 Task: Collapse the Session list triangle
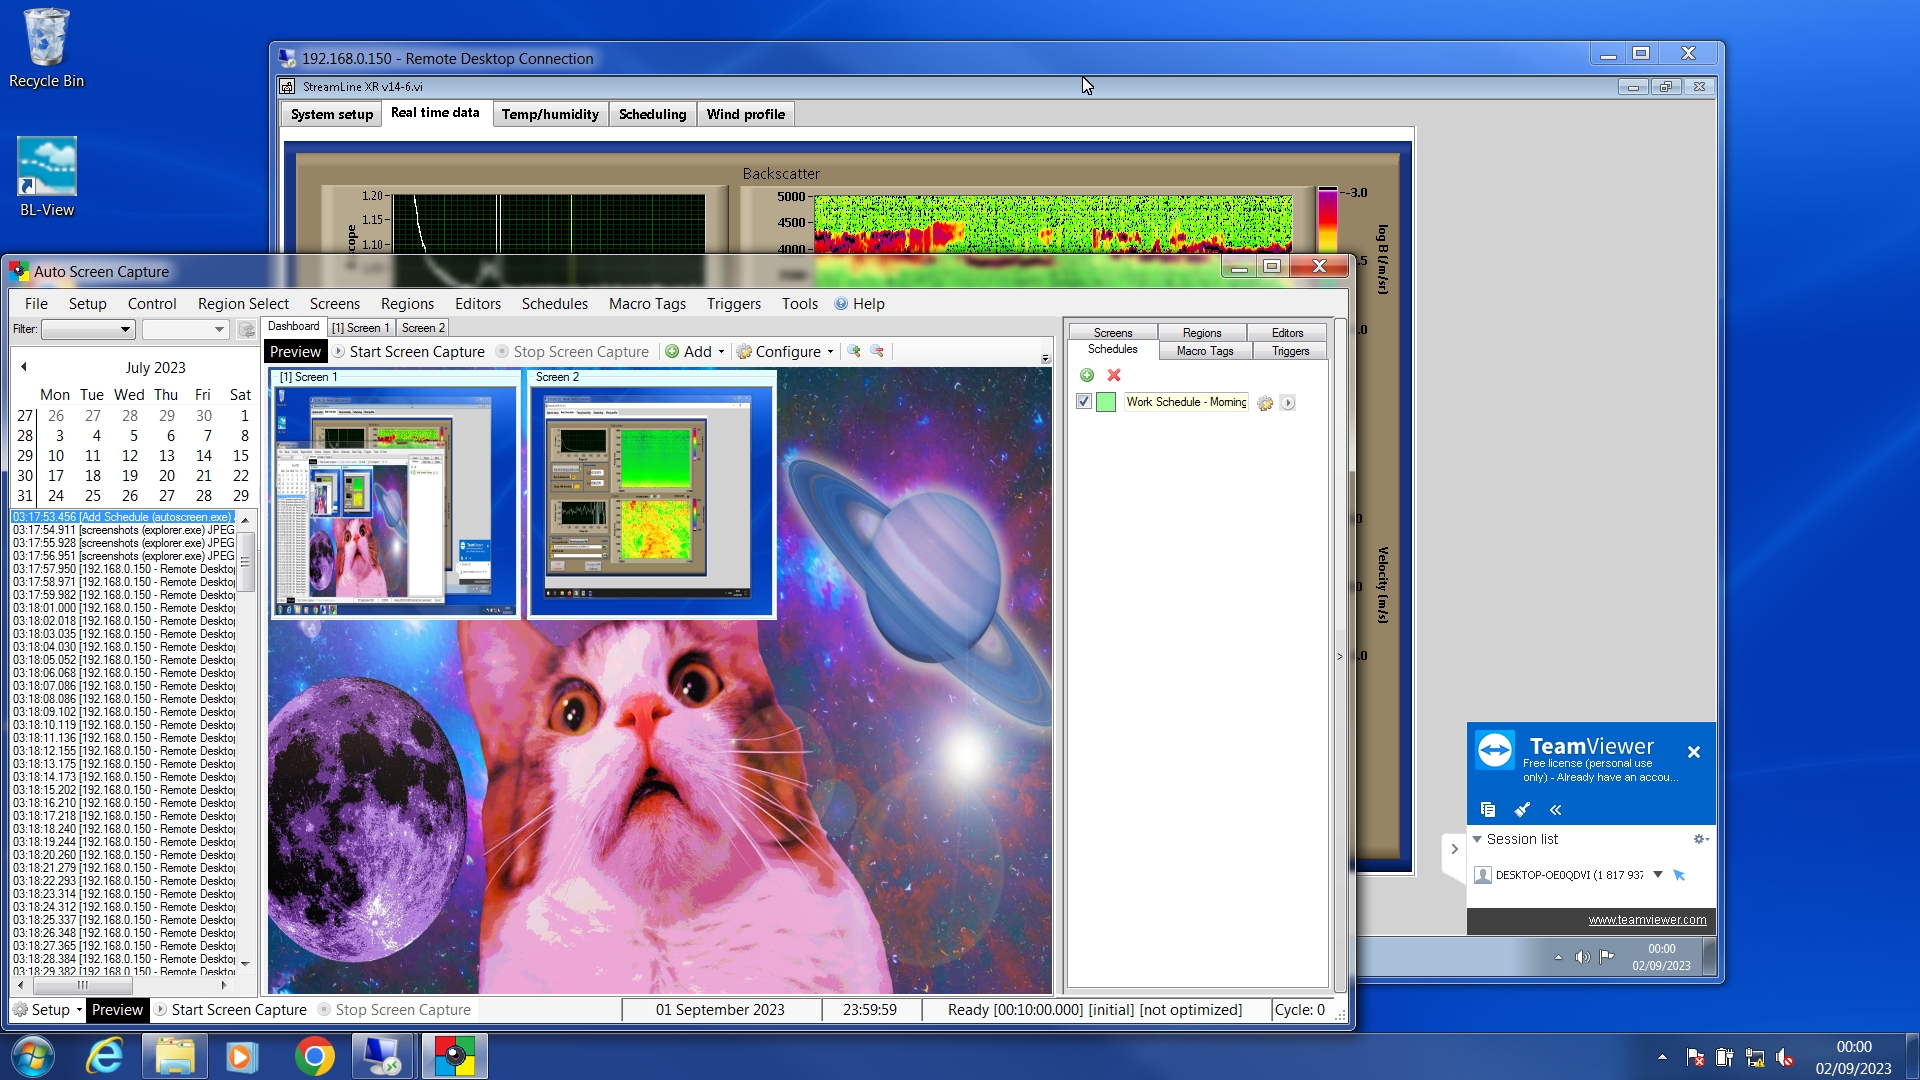pyautogui.click(x=1477, y=839)
